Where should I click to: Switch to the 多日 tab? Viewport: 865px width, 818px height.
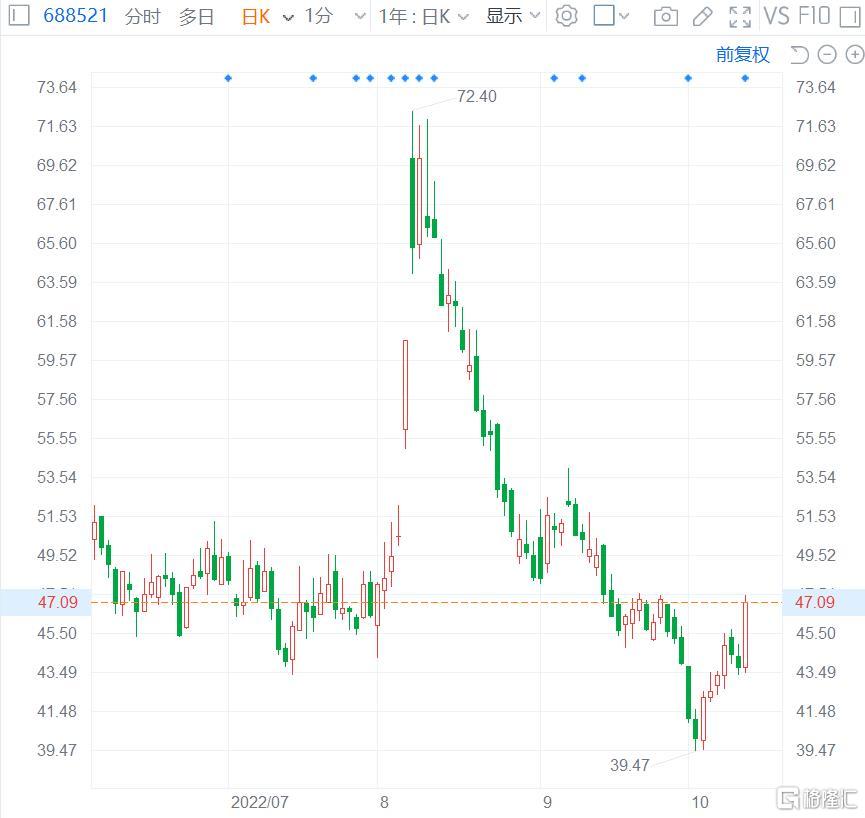[x=196, y=17]
